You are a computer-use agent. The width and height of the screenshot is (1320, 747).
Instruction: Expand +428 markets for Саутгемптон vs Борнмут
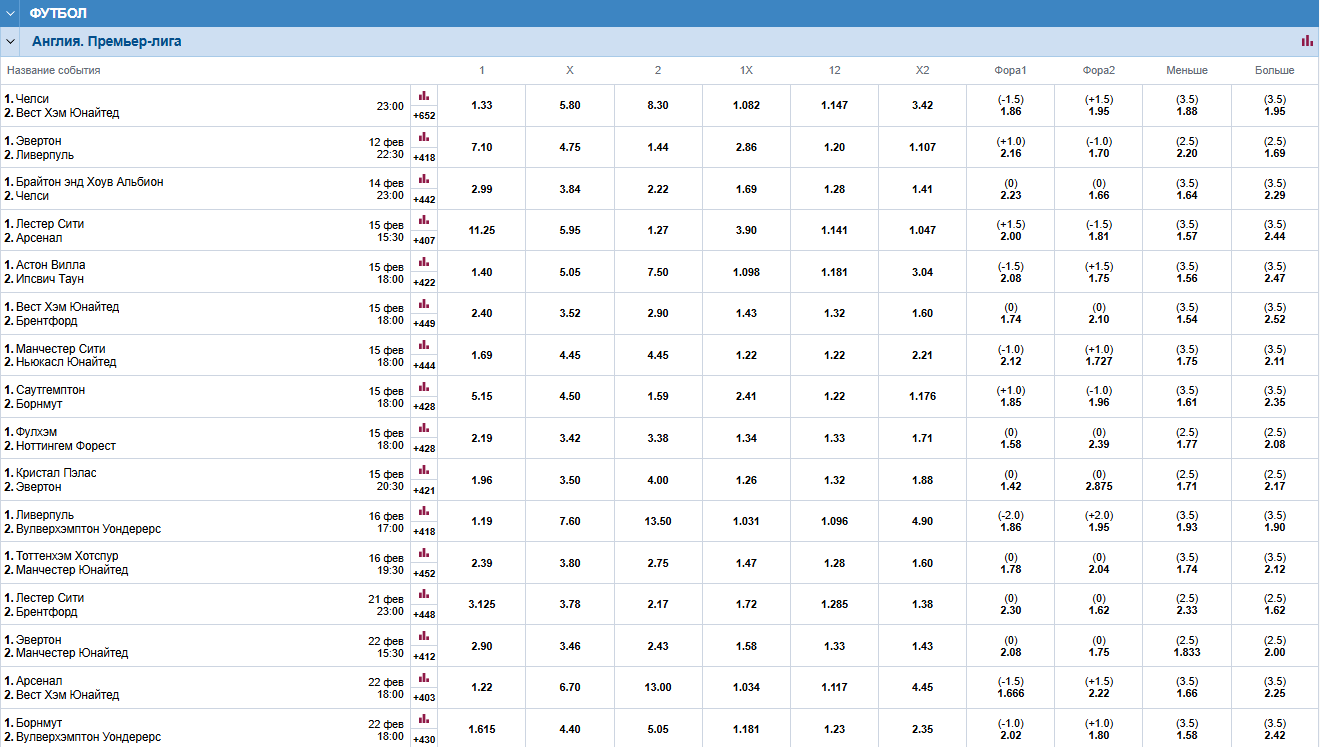(424, 407)
